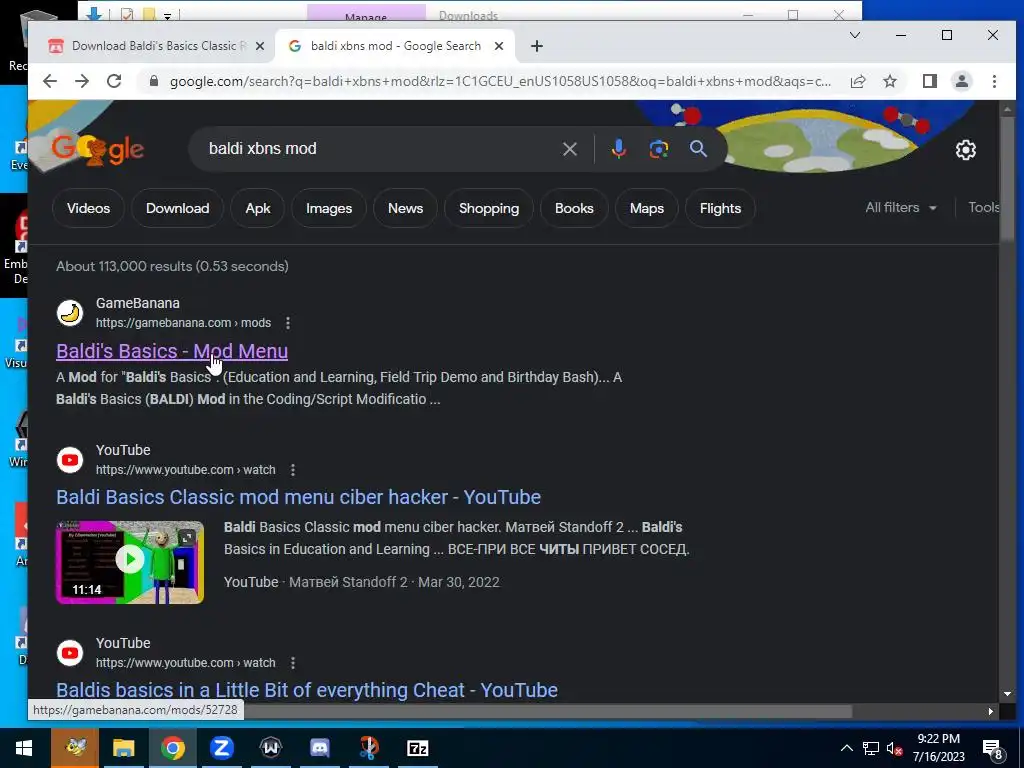
Task: Close the Download Baldi's Basics Classic tab
Action: click(x=260, y=46)
